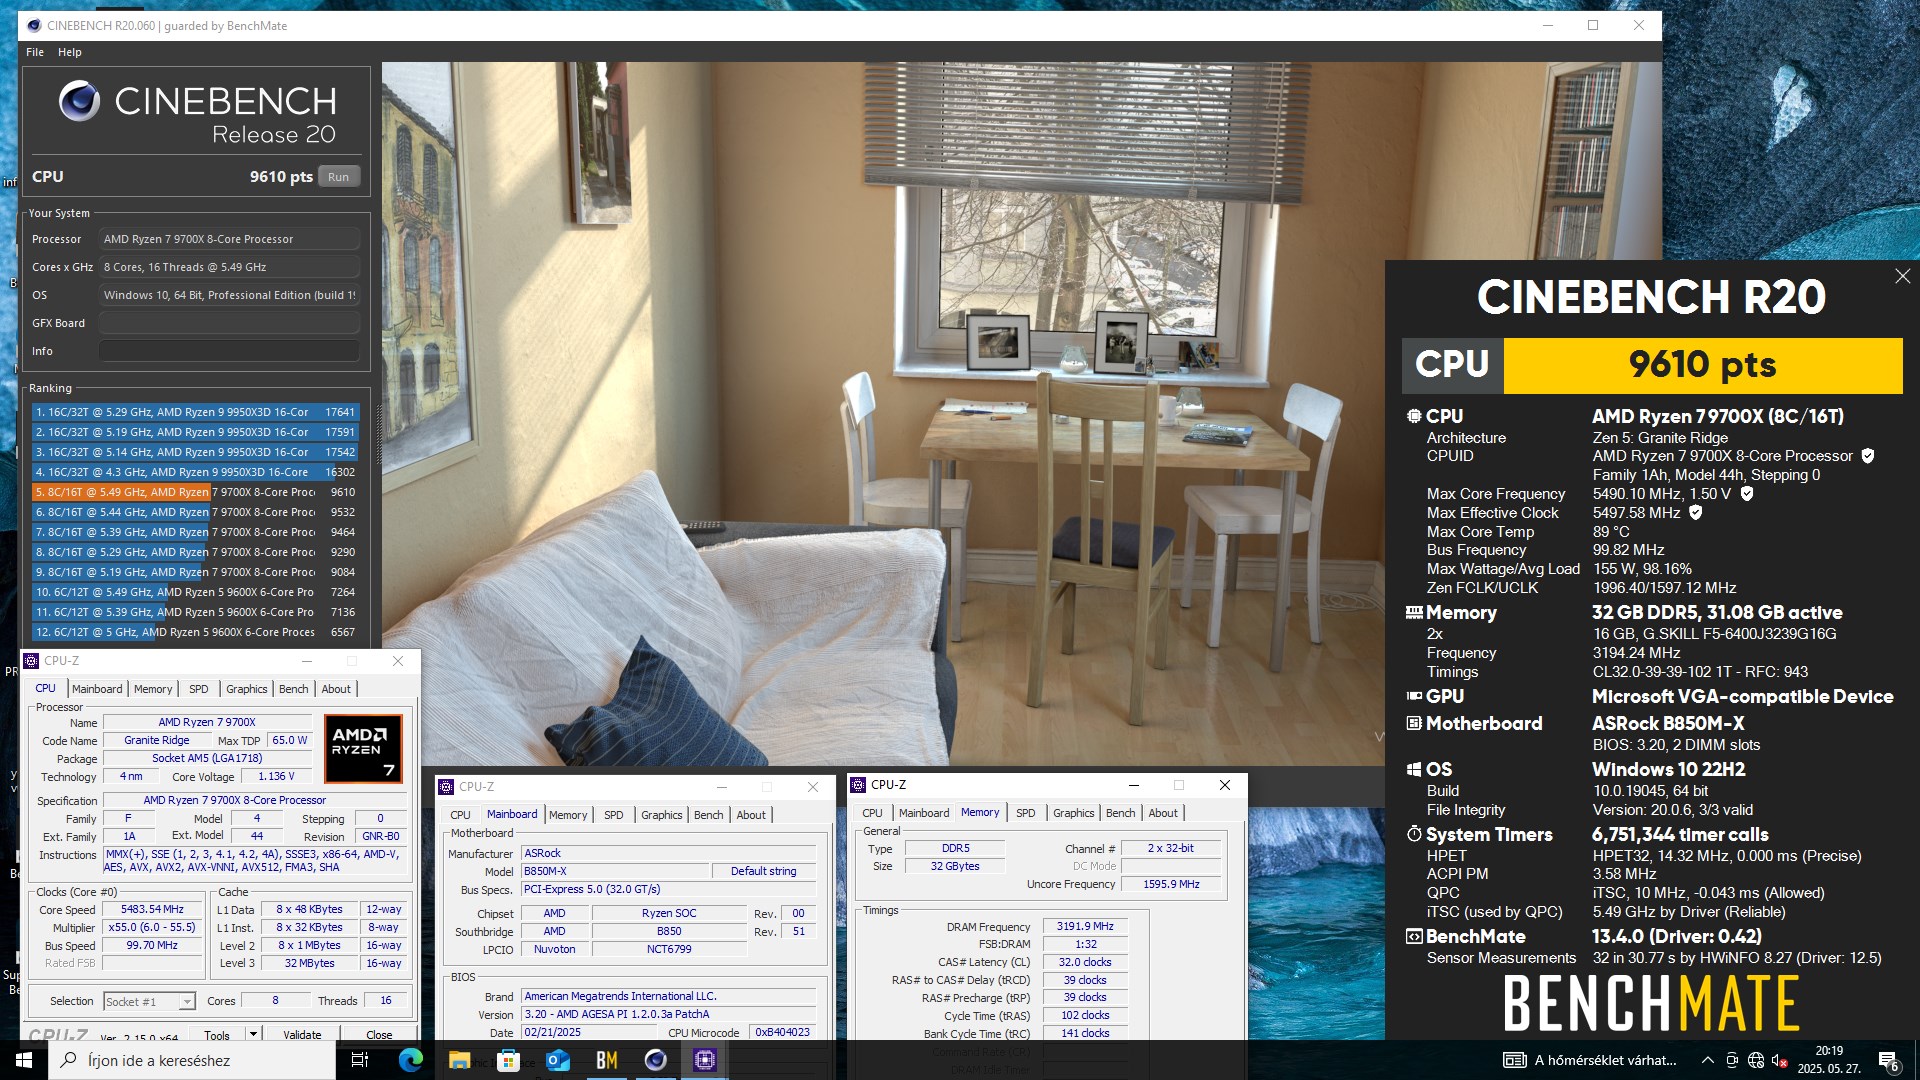Image resolution: width=1920 pixels, height=1080 pixels.
Task: Click the BIOS Version value 3.20 AMD AGESA
Action: (x=669, y=1014)
